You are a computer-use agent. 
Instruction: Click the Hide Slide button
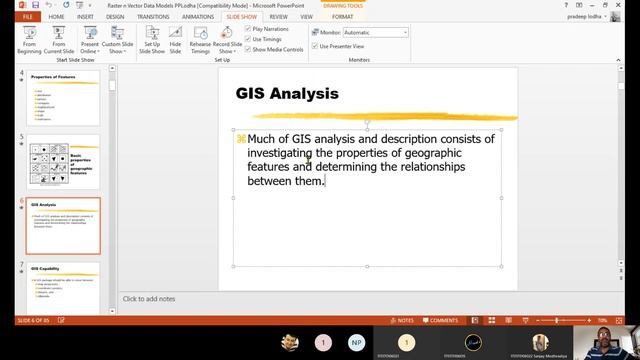[175, 40]
